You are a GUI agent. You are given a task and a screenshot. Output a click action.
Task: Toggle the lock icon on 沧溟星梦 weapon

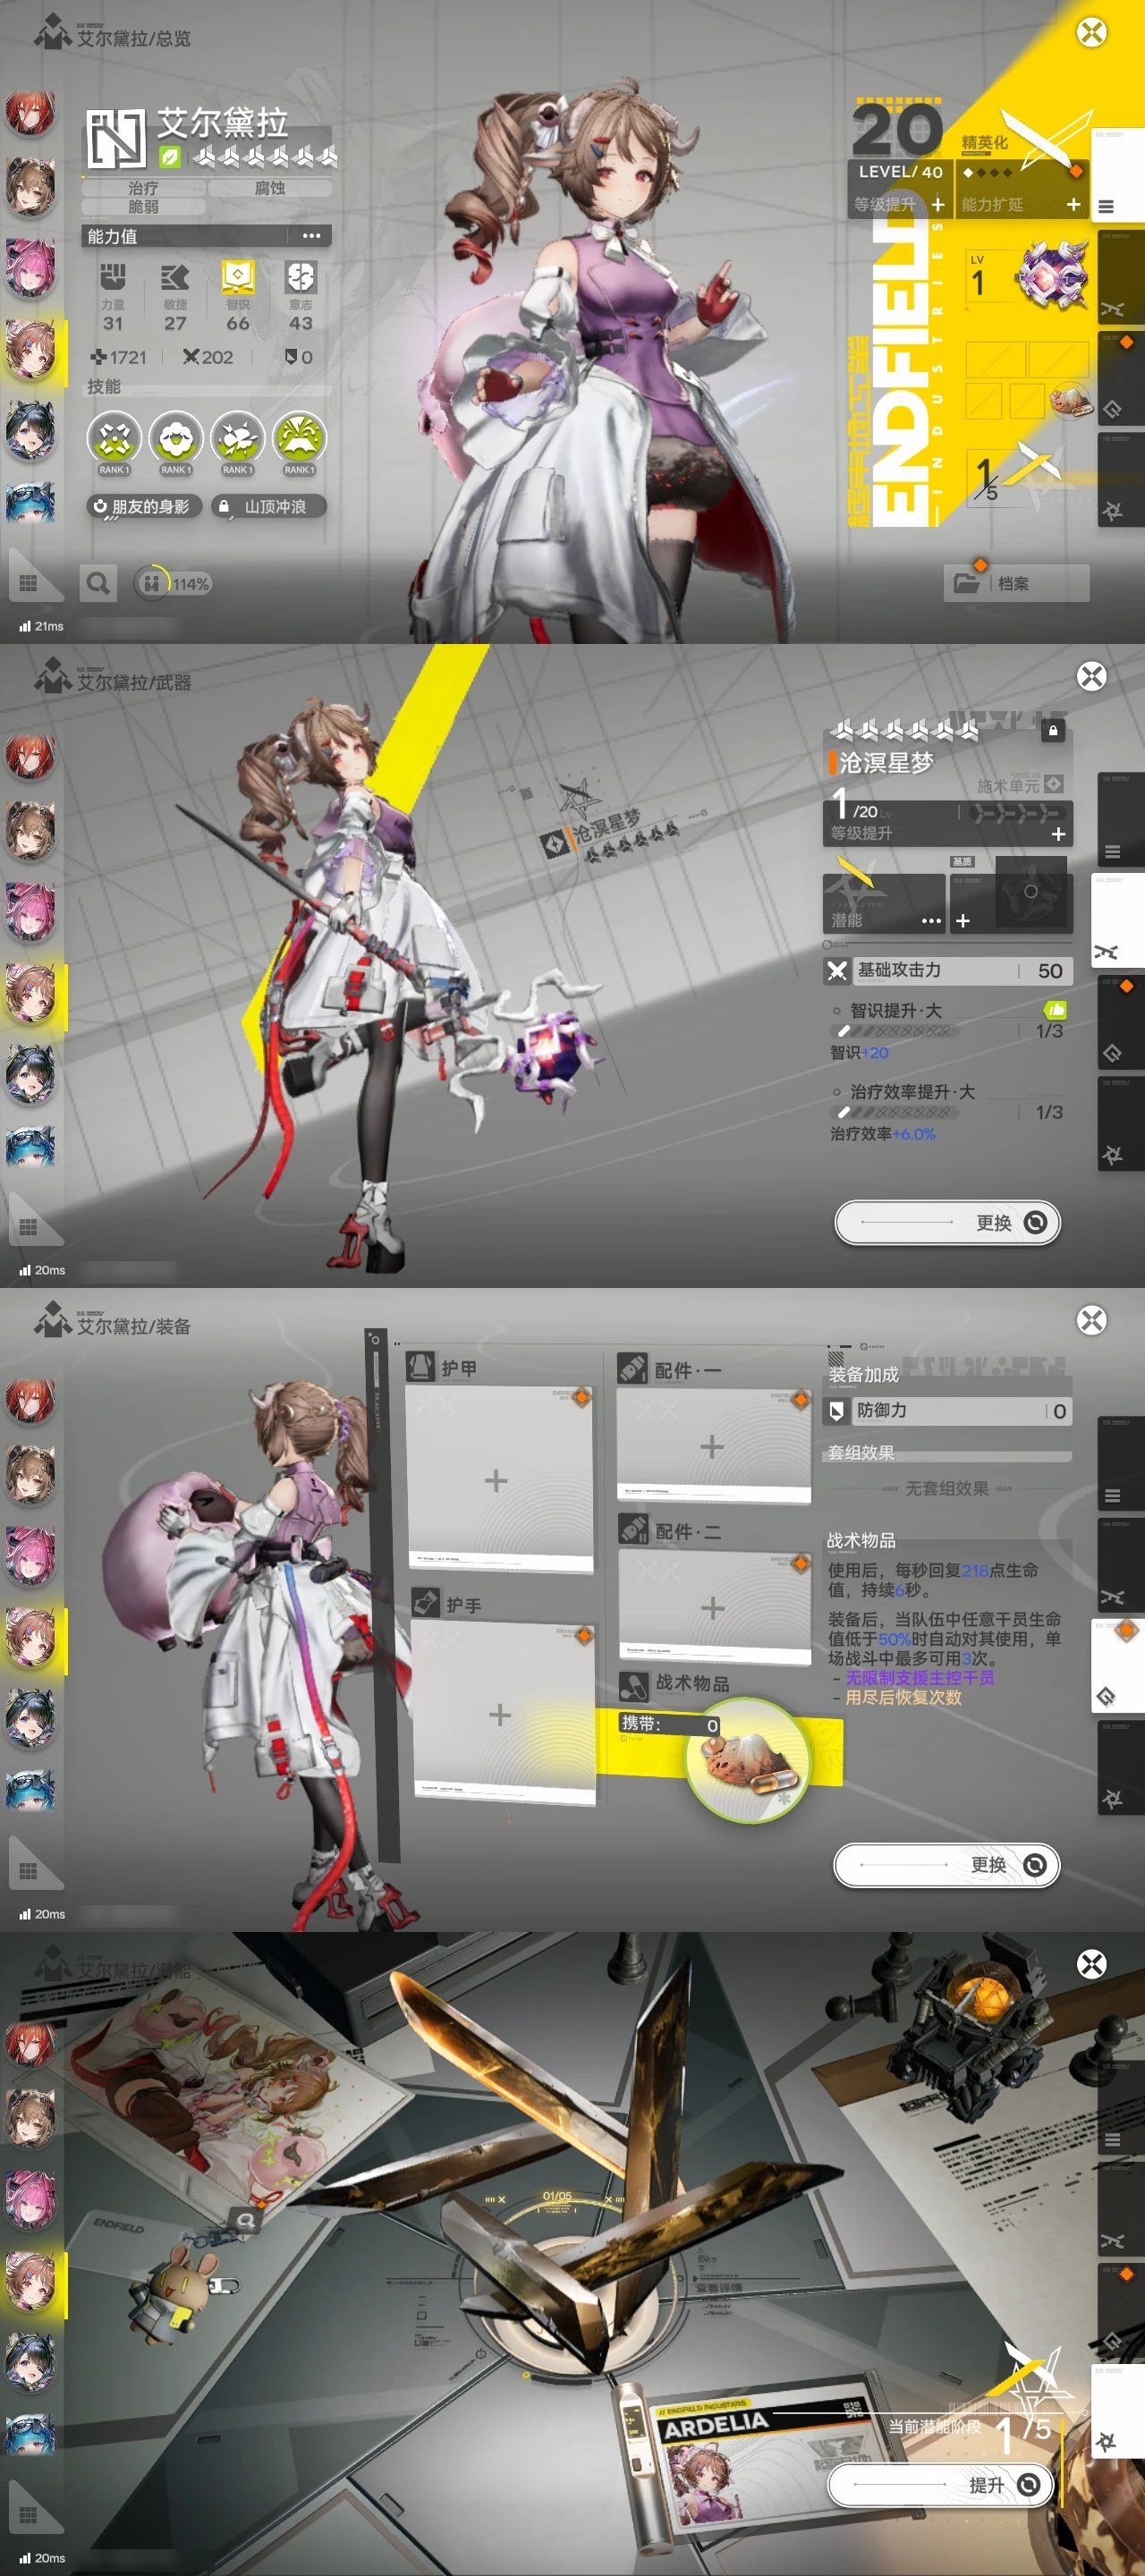1052,731
